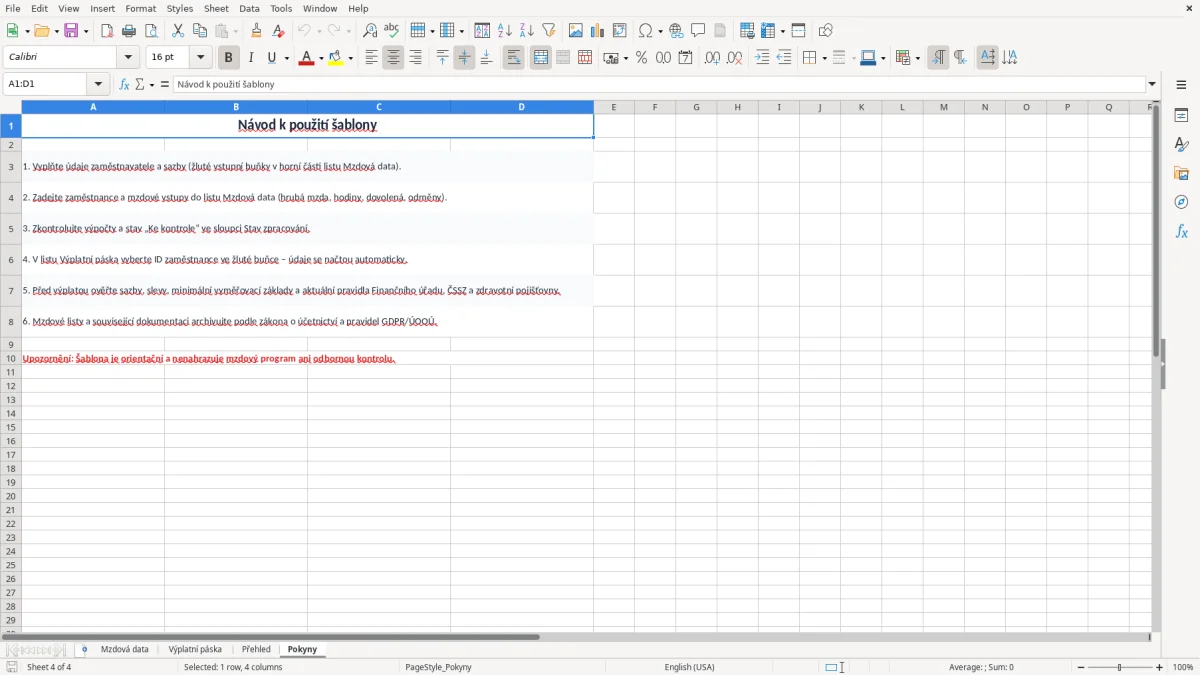Open the Format menu
The image size is (1200, 675).
(x=141, y=8)
